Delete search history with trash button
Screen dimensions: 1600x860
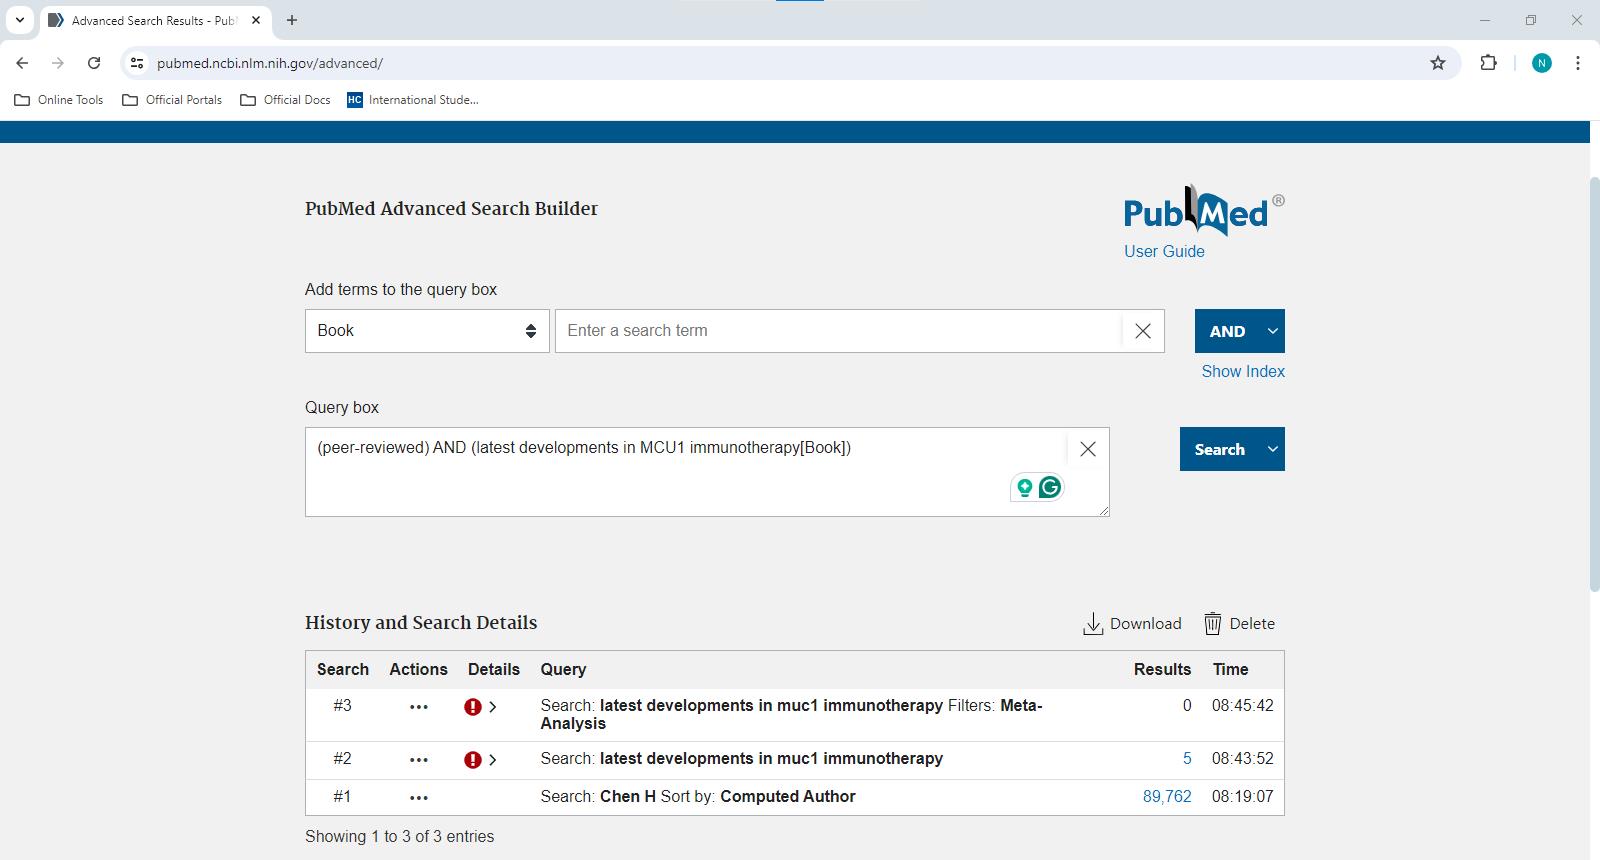(x=1239, y=624)
